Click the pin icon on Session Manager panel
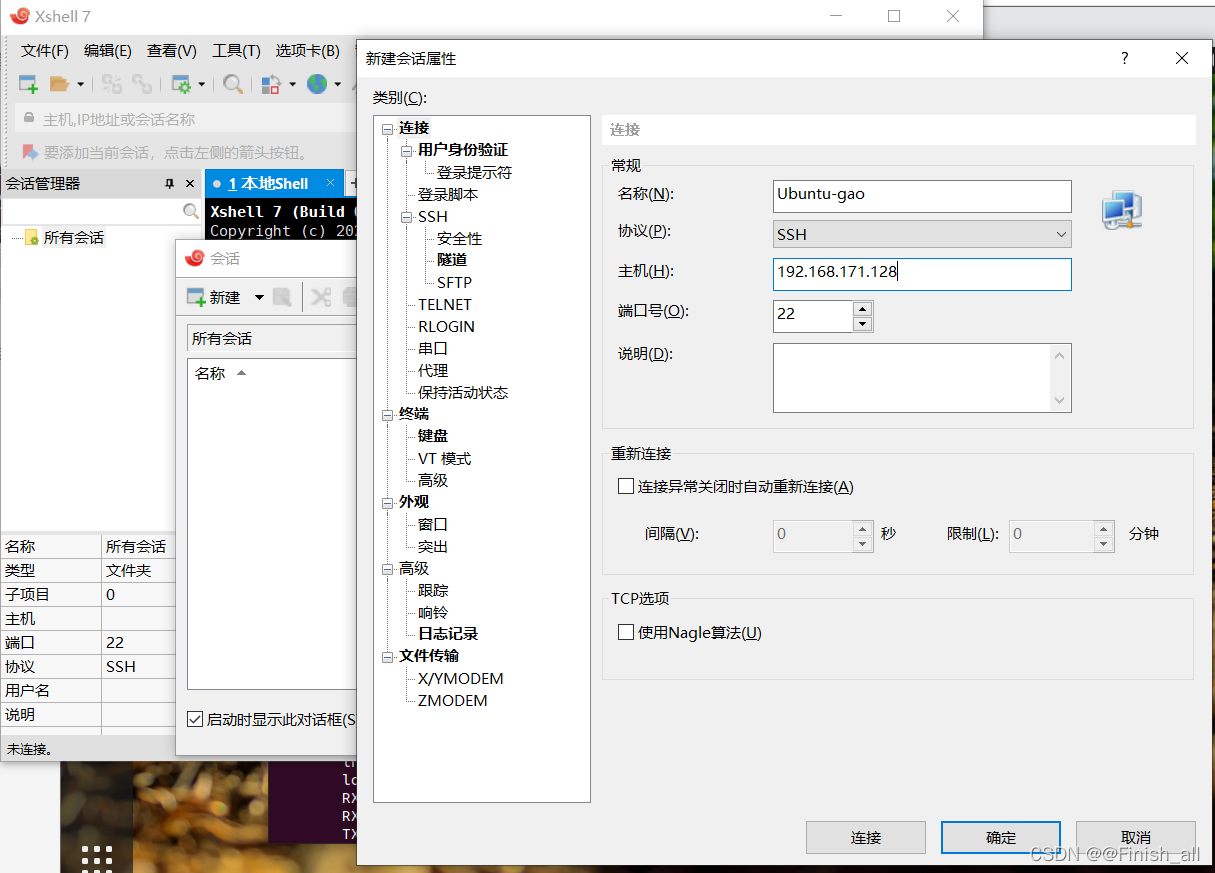1215x873 pixels. 169,184
